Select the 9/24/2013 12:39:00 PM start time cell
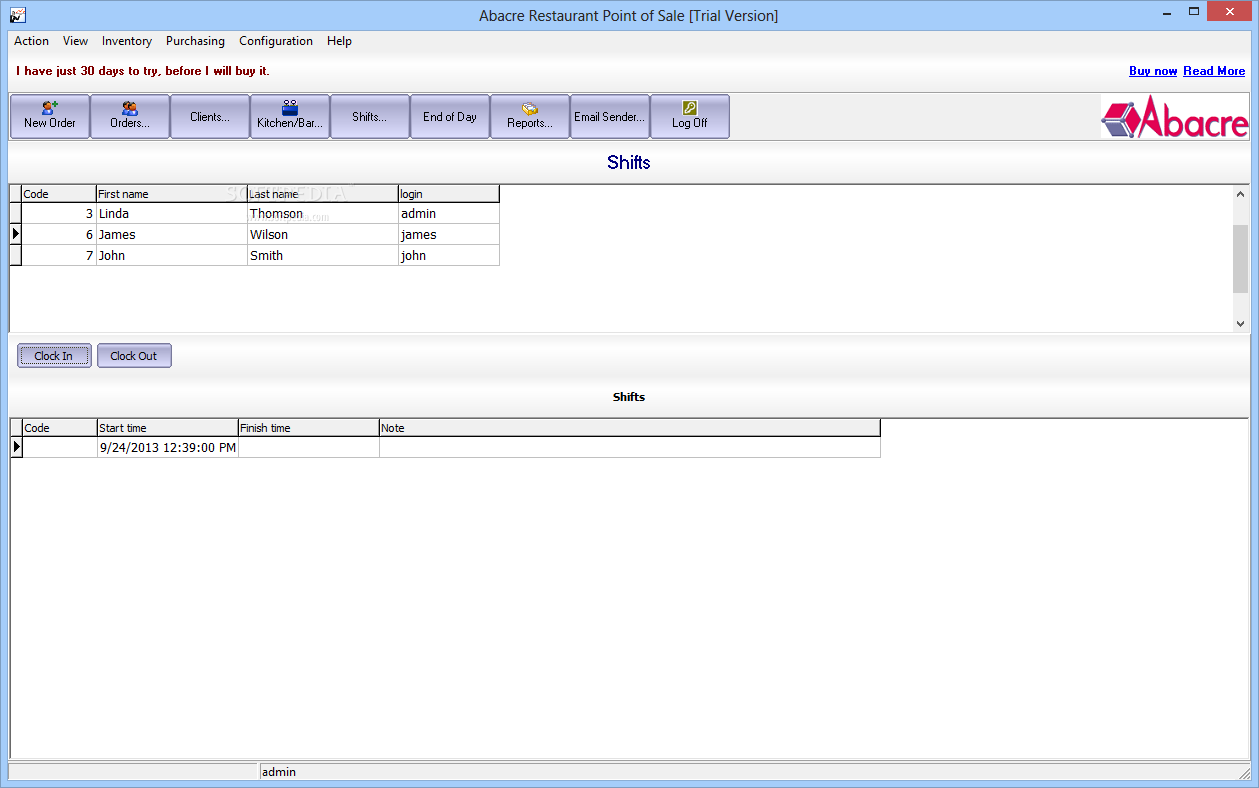The image size is (1259, 788). [x=168, y=448]
